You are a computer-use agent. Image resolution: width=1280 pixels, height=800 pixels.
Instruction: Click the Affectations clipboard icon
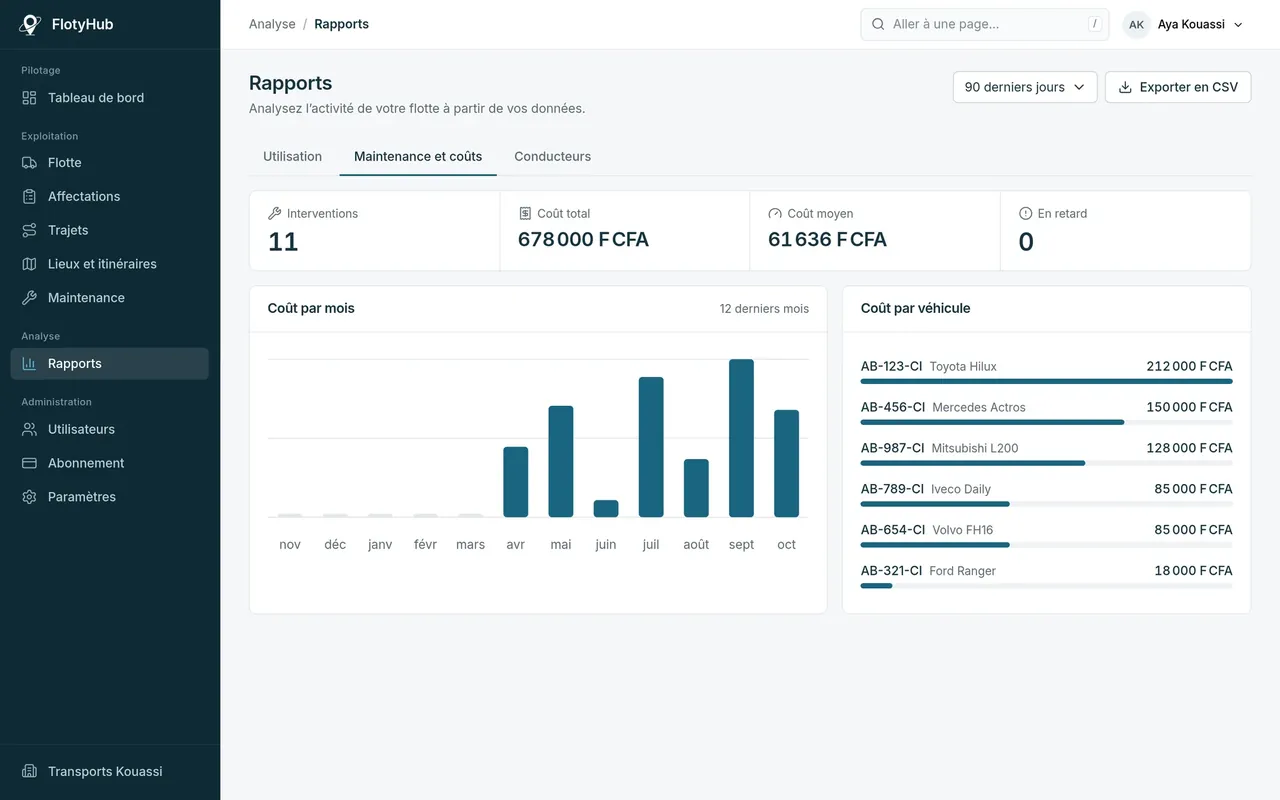29,197
